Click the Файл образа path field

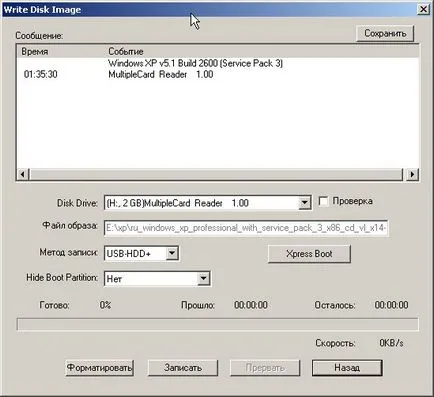point(246,228)
